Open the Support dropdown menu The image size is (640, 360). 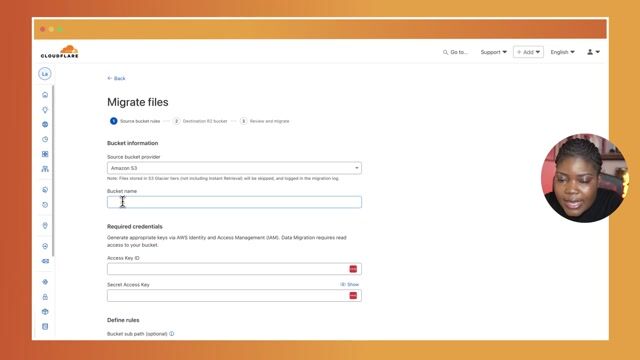coord(493,52)
